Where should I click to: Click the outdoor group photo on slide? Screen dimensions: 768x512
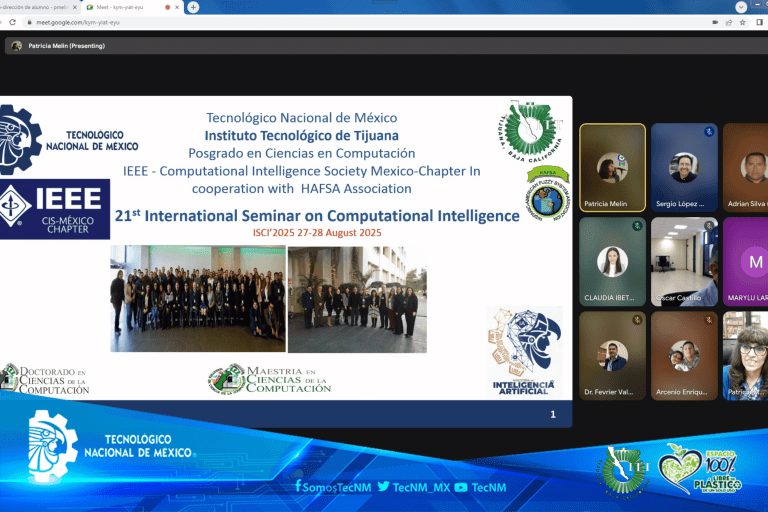357,299
